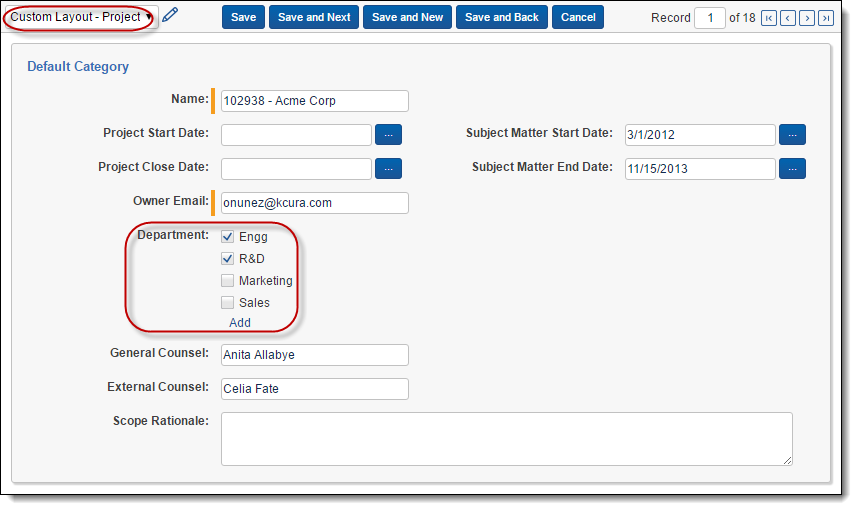Click the Cancel button
Image resolution: width=857 pixels, height=510 pixels.
[578, 17]
